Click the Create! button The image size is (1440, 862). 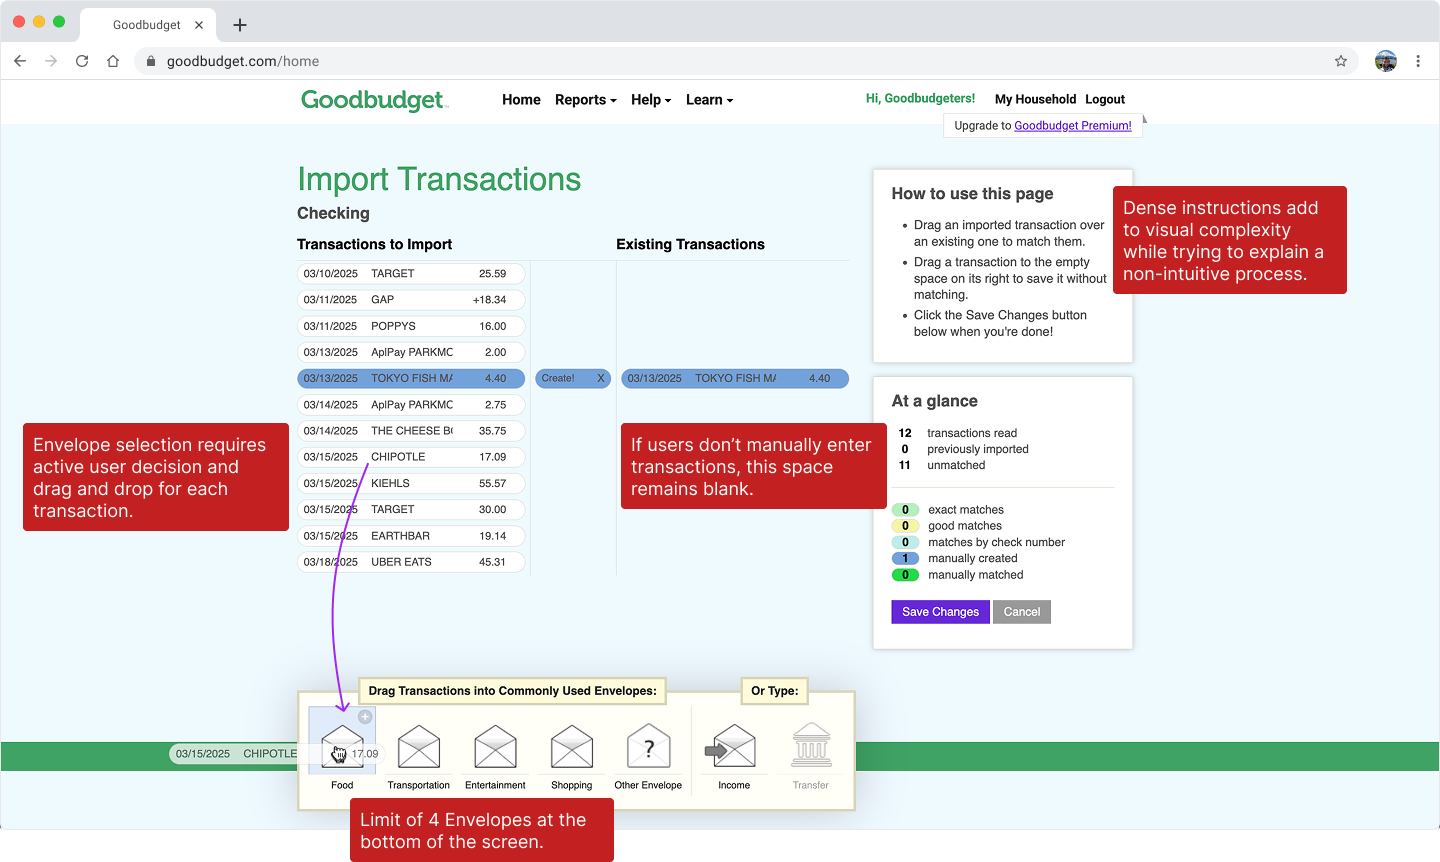pyautogui.click(x=558, y=379)
